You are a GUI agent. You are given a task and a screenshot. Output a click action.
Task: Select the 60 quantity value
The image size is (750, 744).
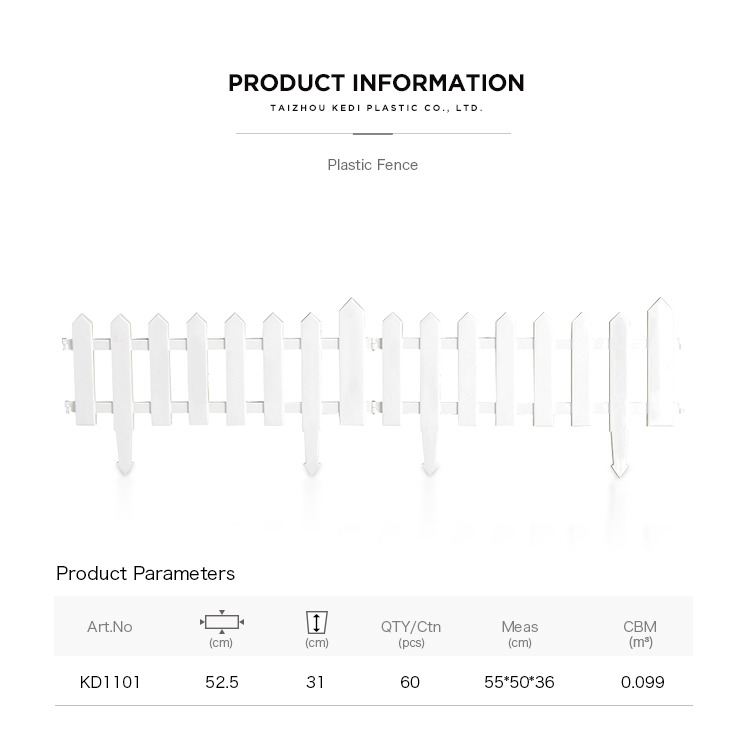[x=410, y=682]
